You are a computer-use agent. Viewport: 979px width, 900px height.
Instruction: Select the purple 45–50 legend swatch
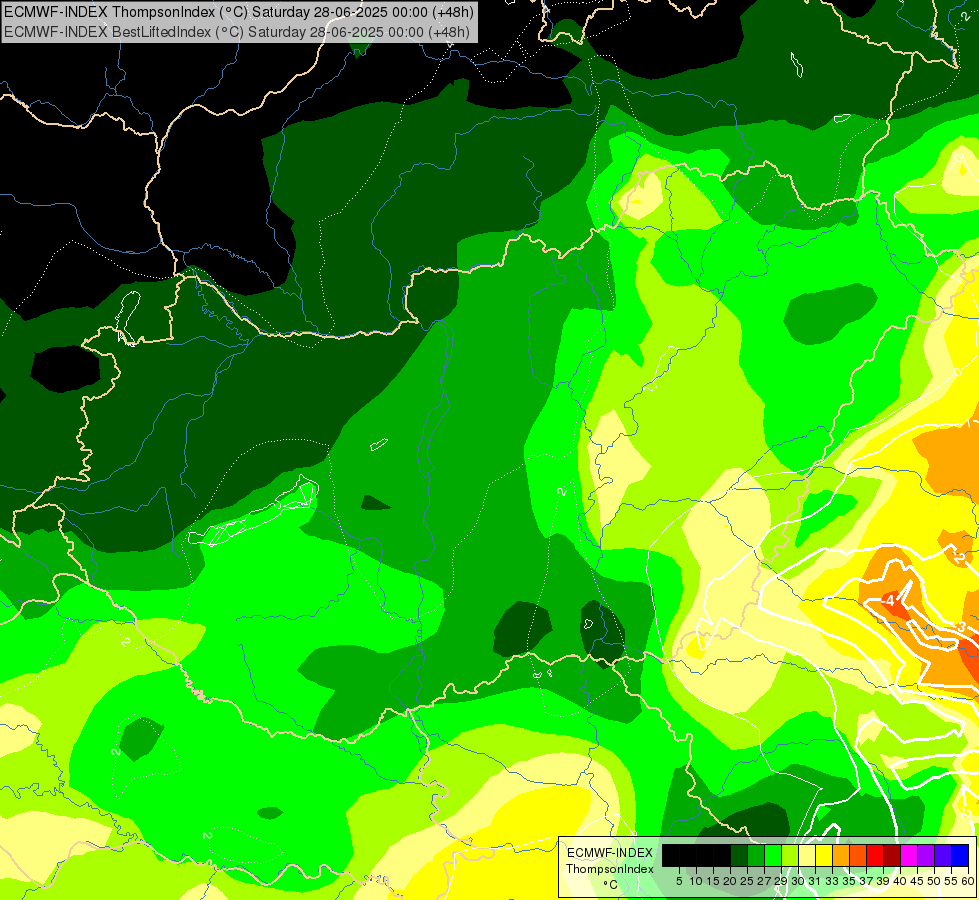click(926, 855)
